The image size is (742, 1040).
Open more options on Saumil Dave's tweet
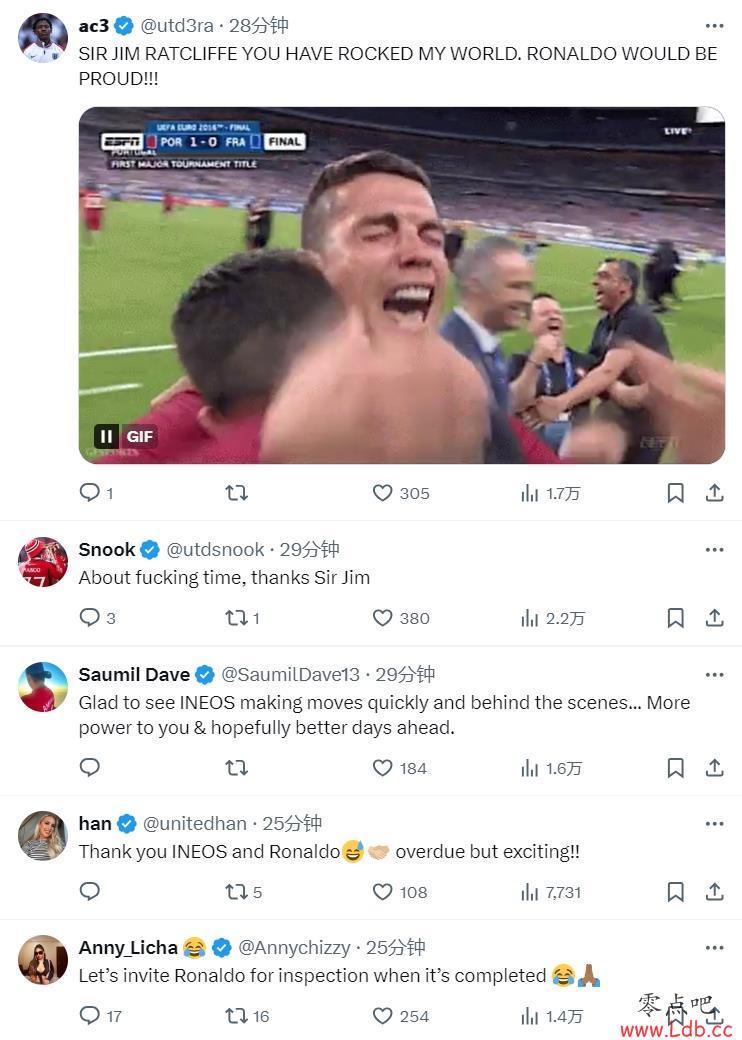click(x=714, y=675)
